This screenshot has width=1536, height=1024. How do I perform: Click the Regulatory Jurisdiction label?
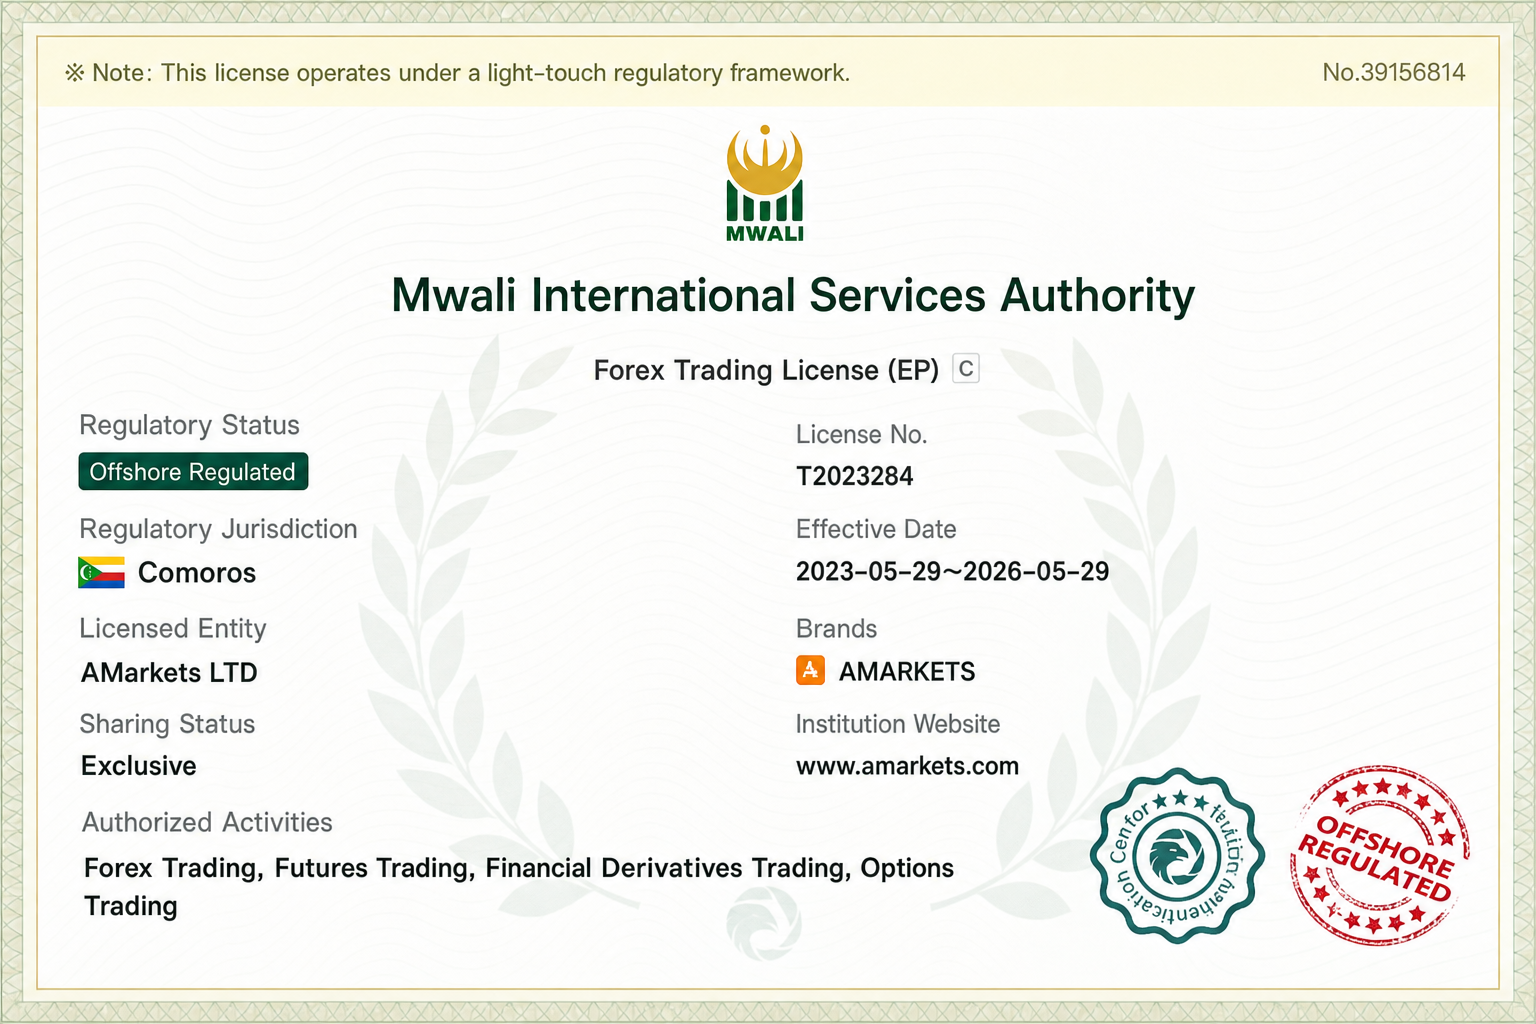coord(218,529)
